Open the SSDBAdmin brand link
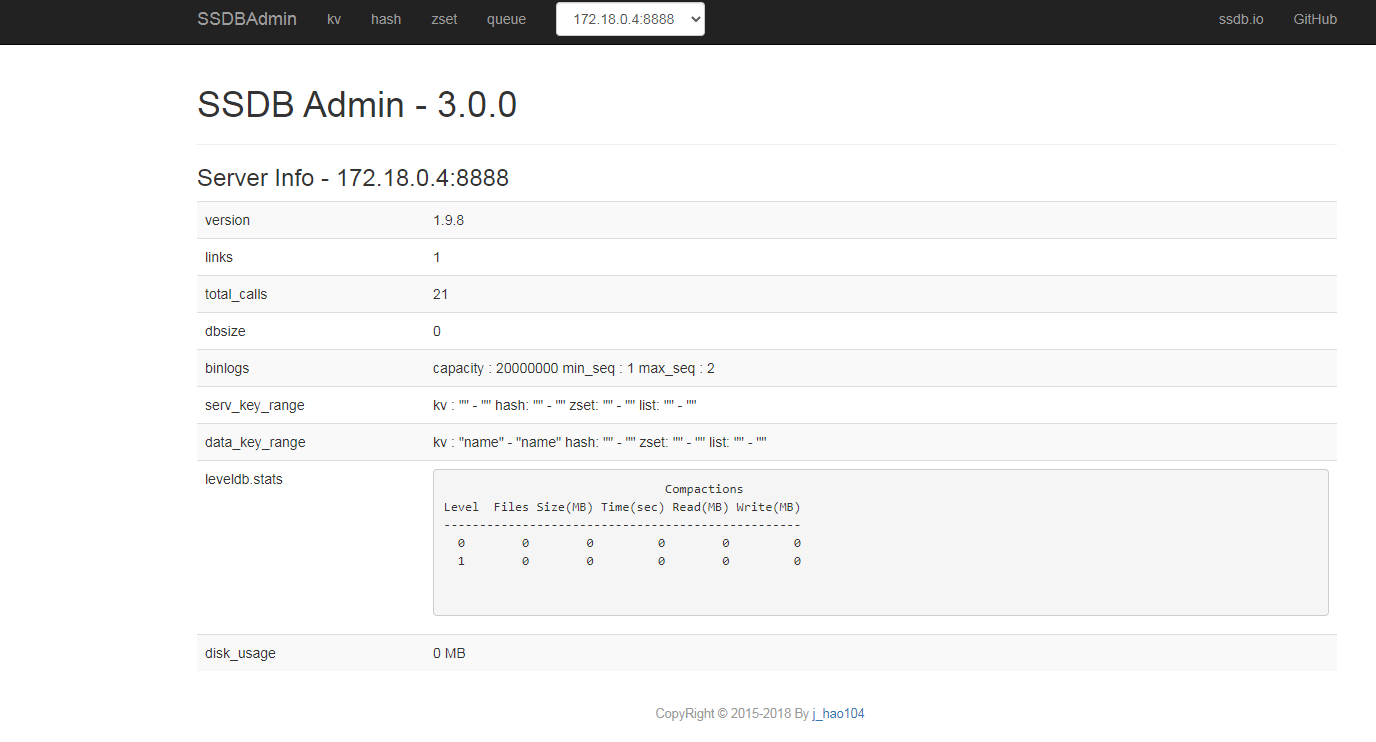The height and width of the screenshot is (742, 1376). (247, 19)
